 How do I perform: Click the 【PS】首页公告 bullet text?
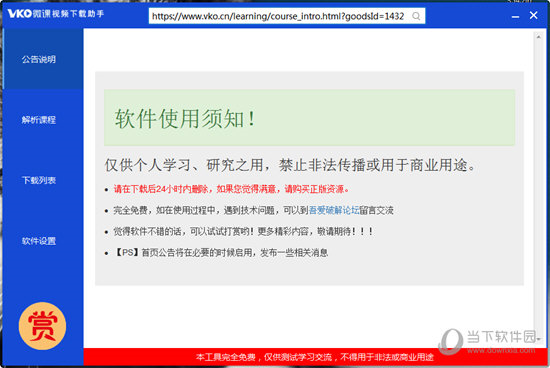[x=221, y=253]
